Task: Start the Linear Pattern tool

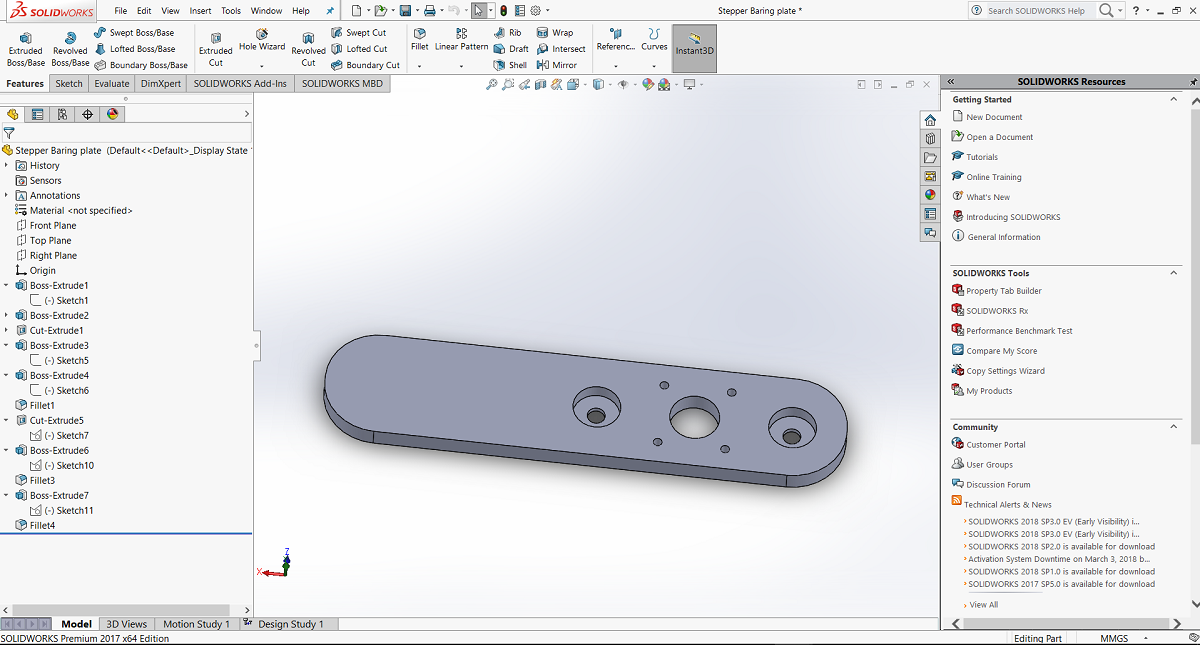Action: tap(461, 40)
